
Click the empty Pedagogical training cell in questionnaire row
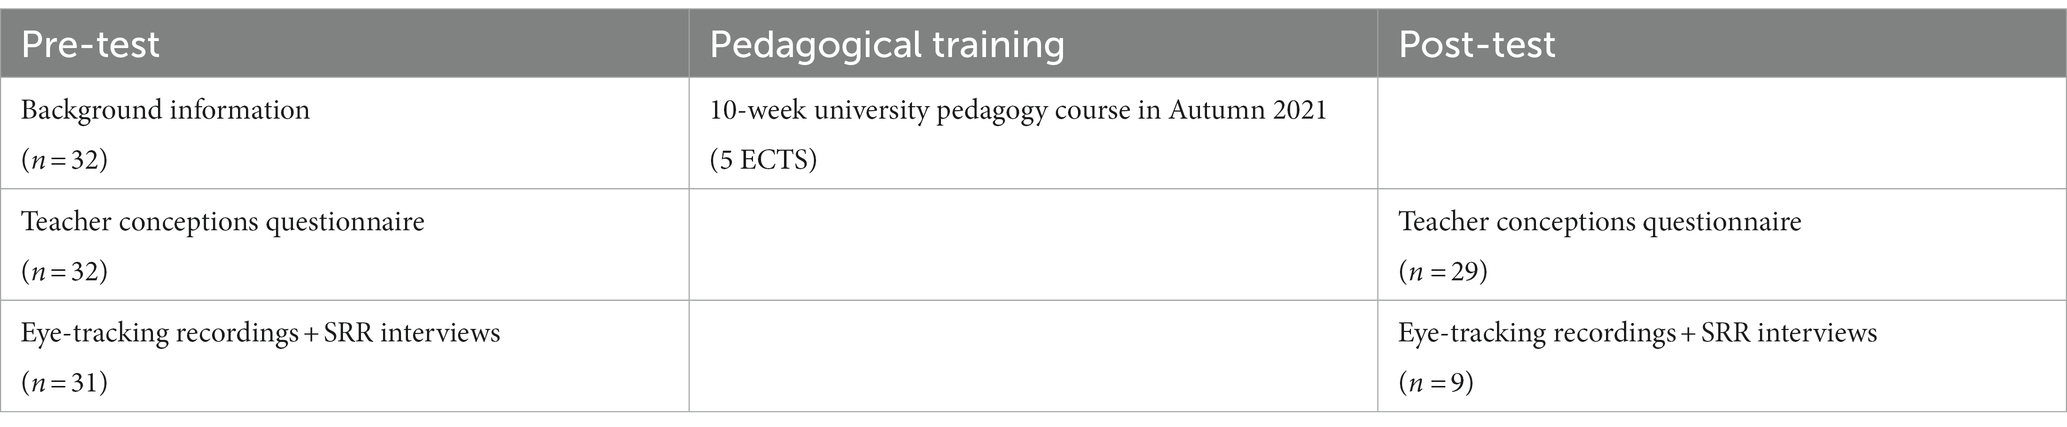(1033, 244)
